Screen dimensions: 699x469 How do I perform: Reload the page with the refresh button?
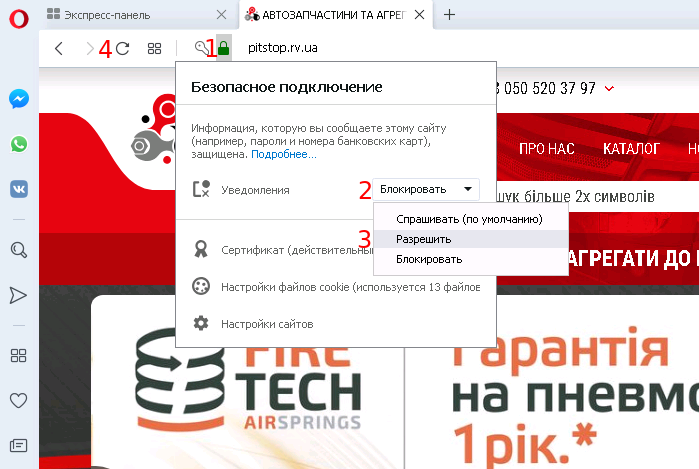tap(123, 48)
